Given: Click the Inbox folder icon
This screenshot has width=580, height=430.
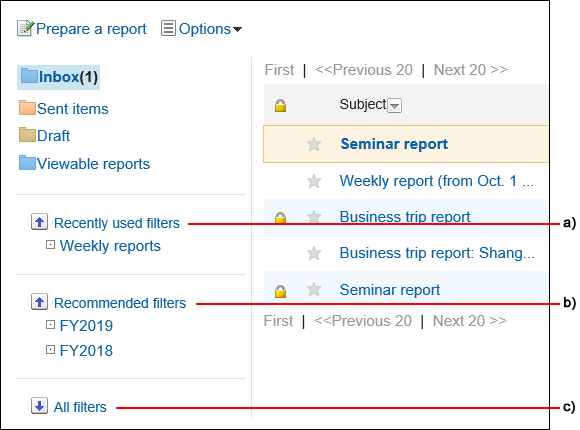Looking at the screenshot, I should (x=29, y=76).
